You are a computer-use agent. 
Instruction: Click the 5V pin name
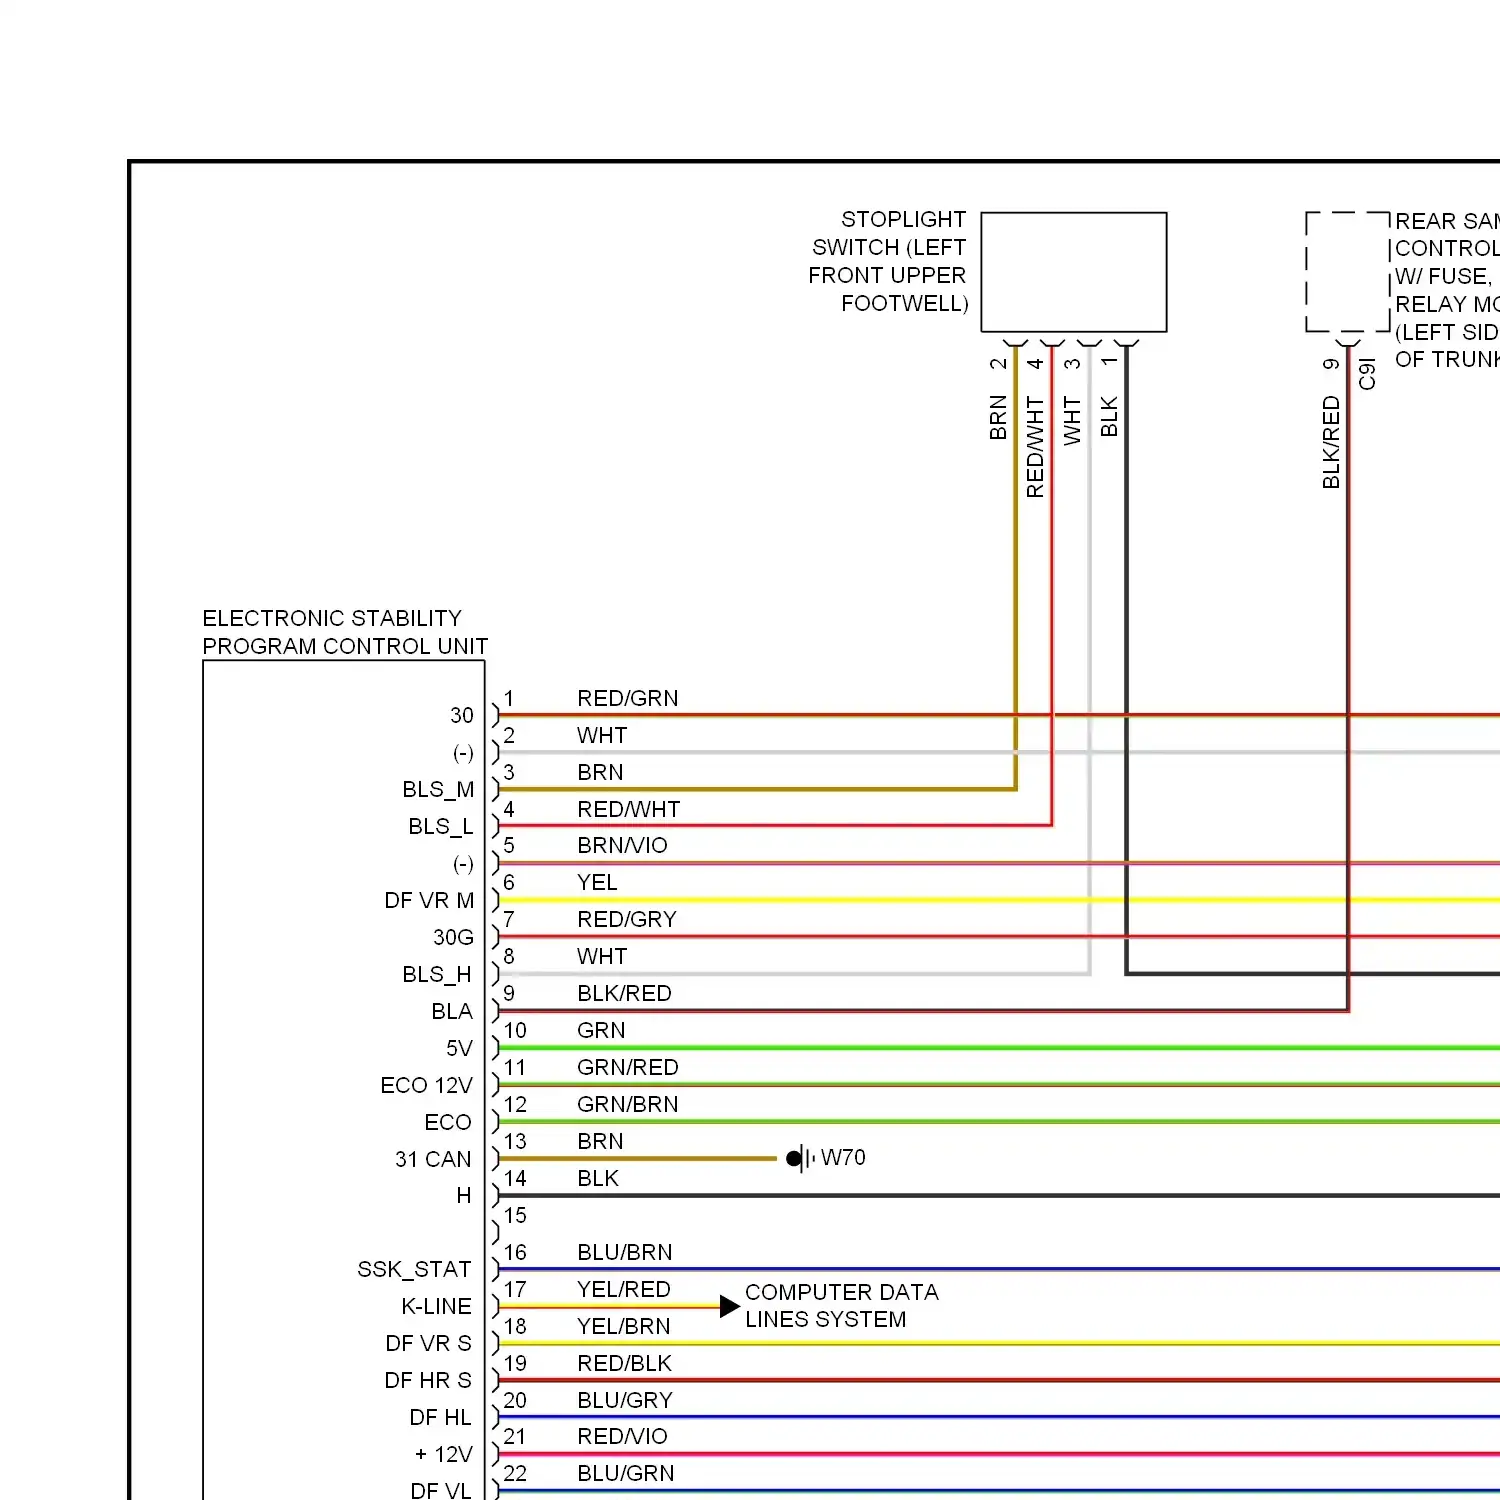[x=459, y=1048]
